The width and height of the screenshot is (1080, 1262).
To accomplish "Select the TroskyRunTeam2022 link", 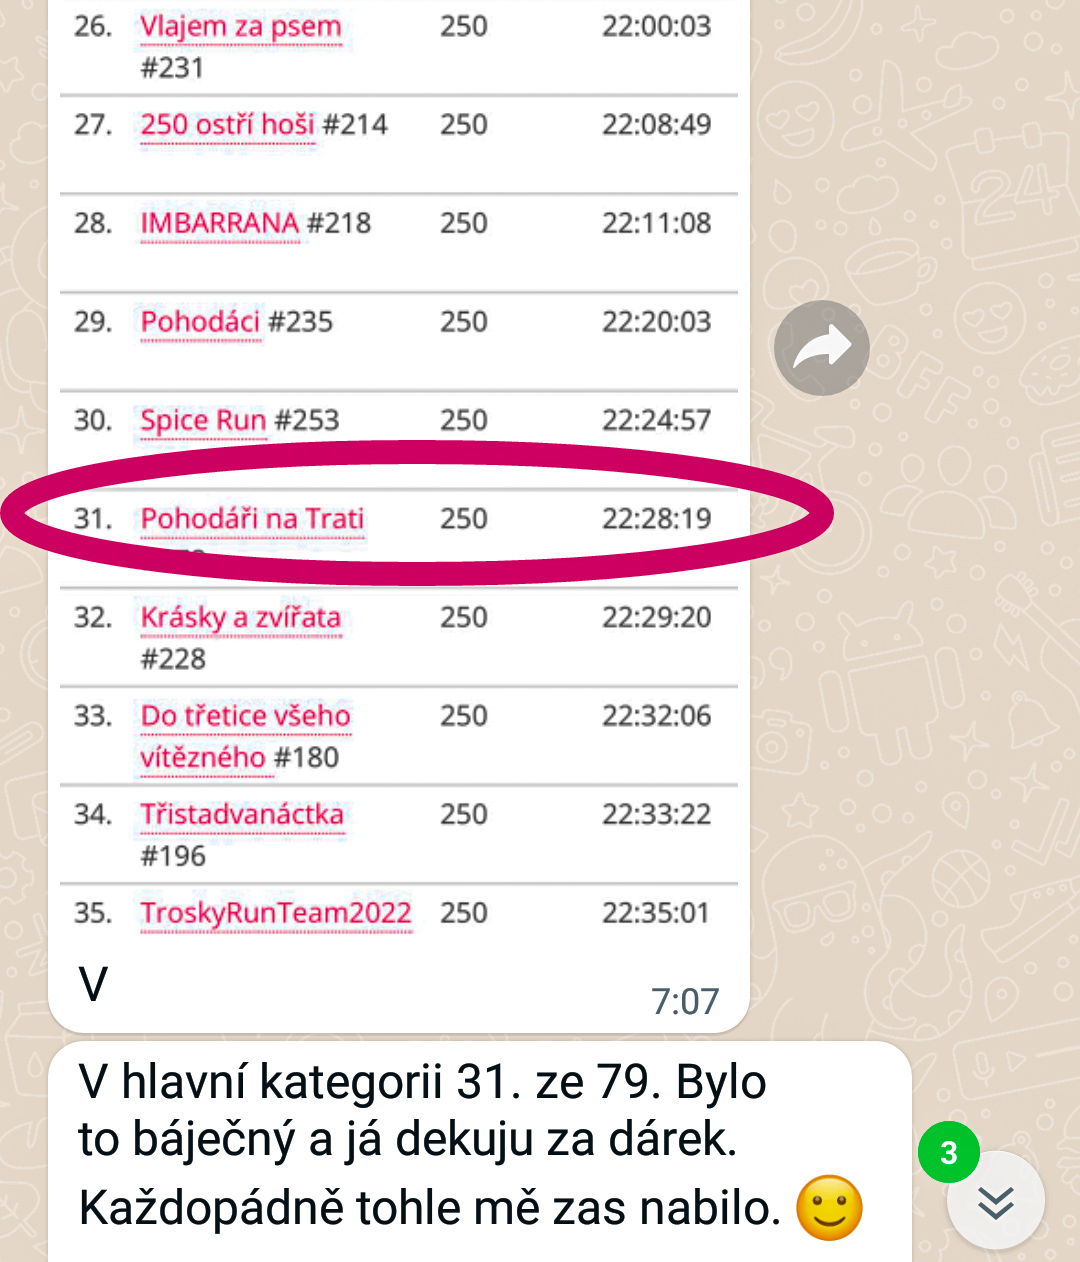I will pyautogui.click(x=275, y=913).
